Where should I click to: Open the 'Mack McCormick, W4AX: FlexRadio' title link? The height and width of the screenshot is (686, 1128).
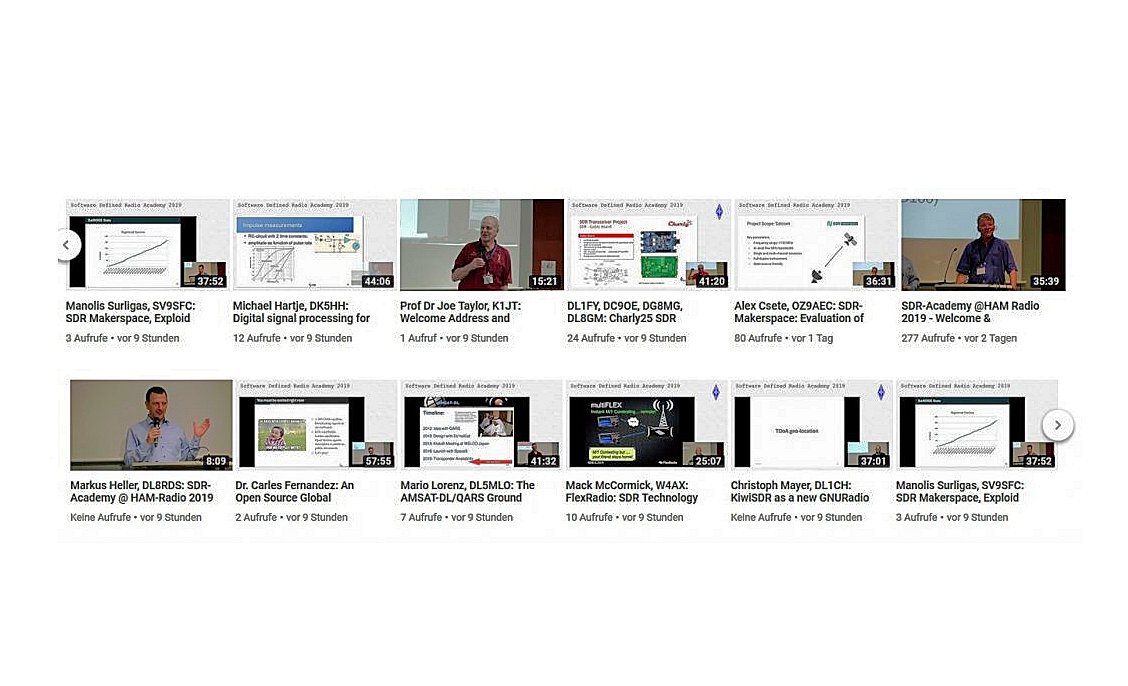(x=631, y=491)
